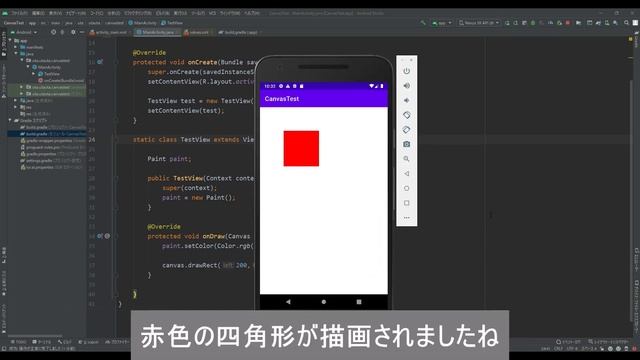Click the emulator rotate right icon

click(407, 130)
